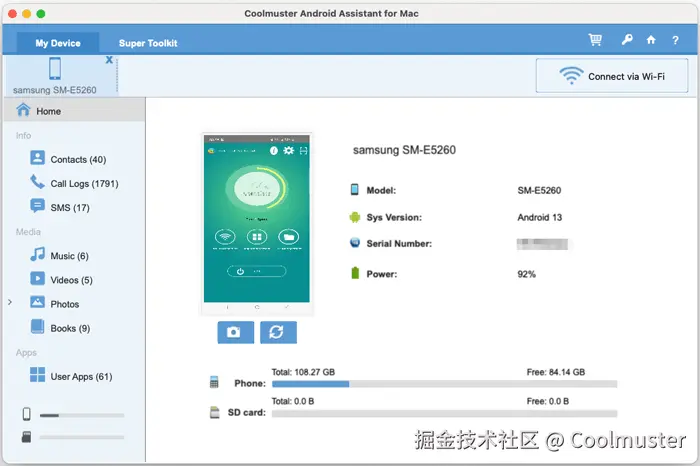Click the macOS green zoom window button
Screen dimensions: 700x466
41,14
